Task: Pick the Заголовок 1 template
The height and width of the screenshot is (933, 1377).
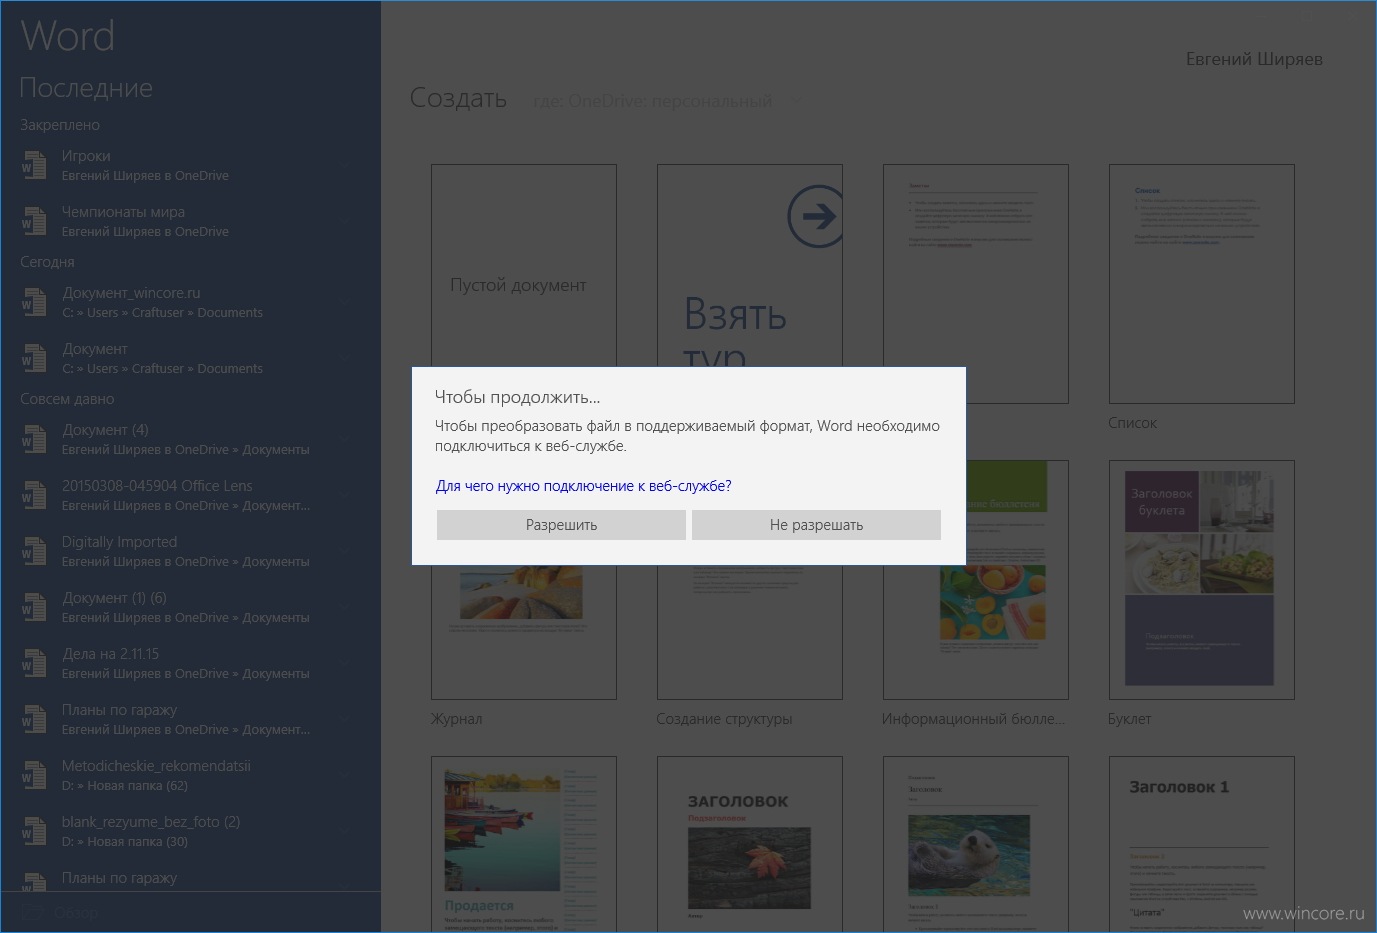Action: (1201, 844)
